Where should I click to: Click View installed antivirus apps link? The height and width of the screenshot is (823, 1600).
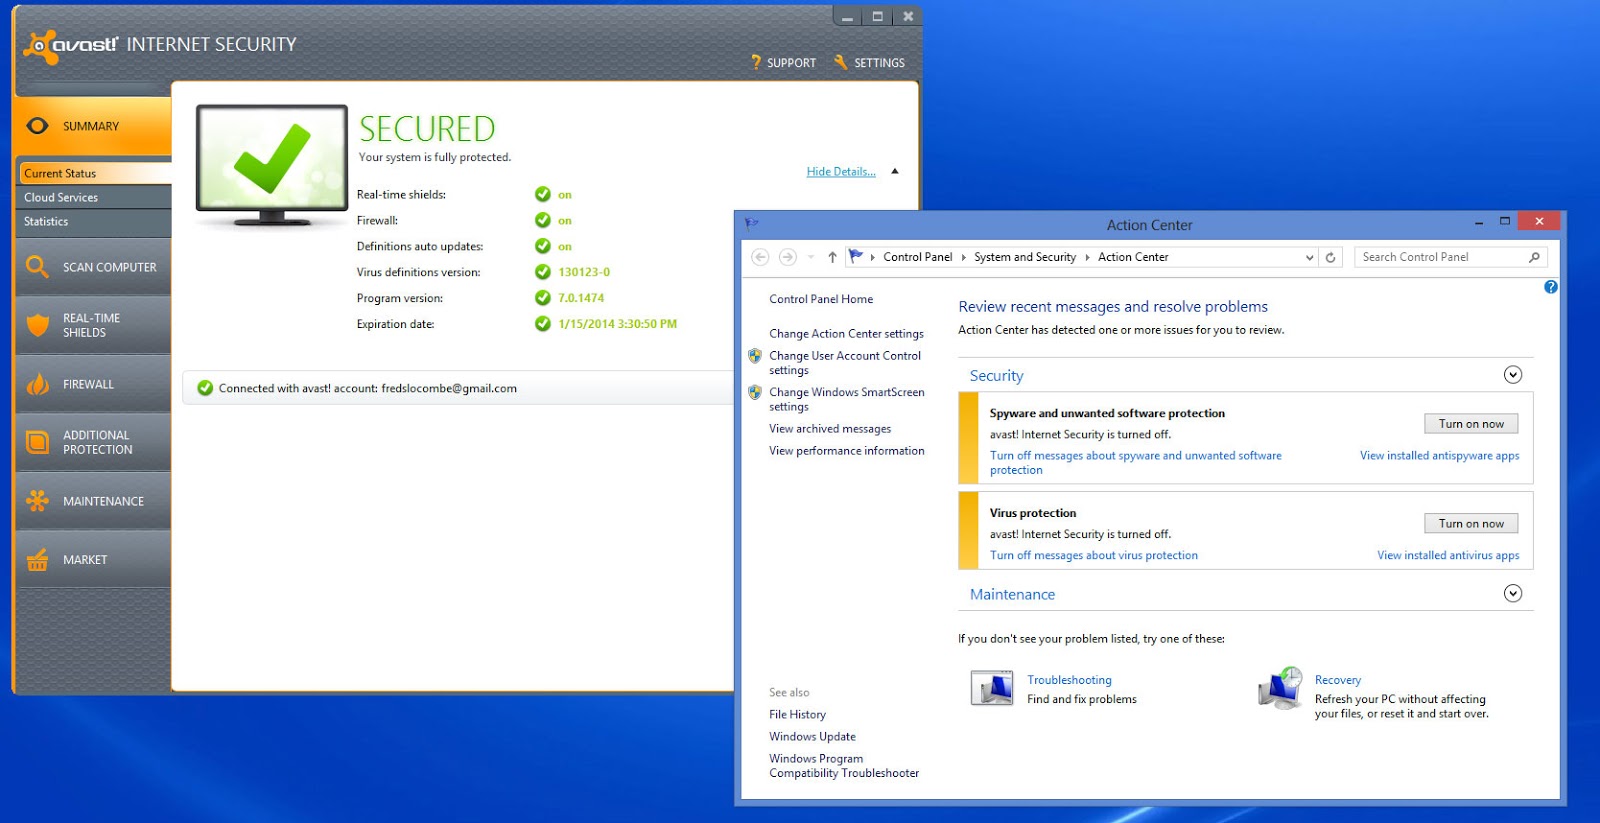coord(1448,556)
